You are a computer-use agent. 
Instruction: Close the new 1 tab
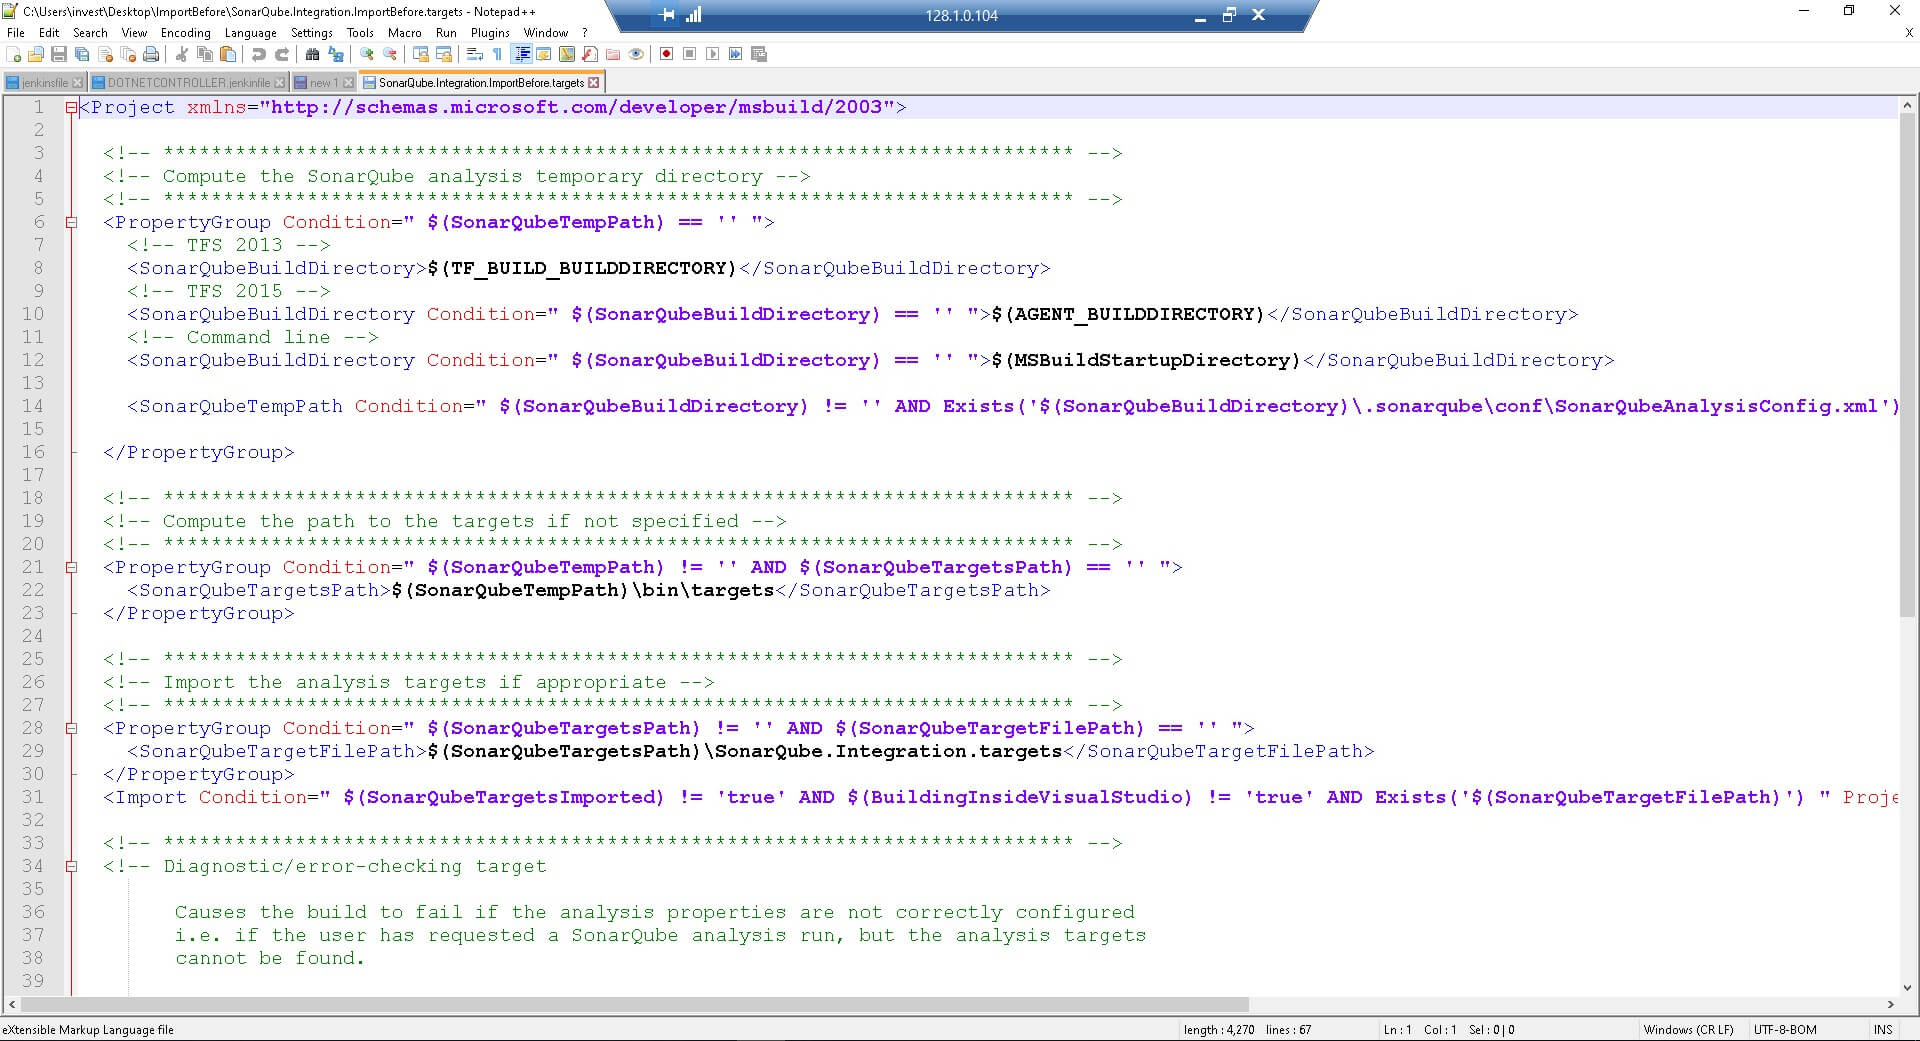348,83
